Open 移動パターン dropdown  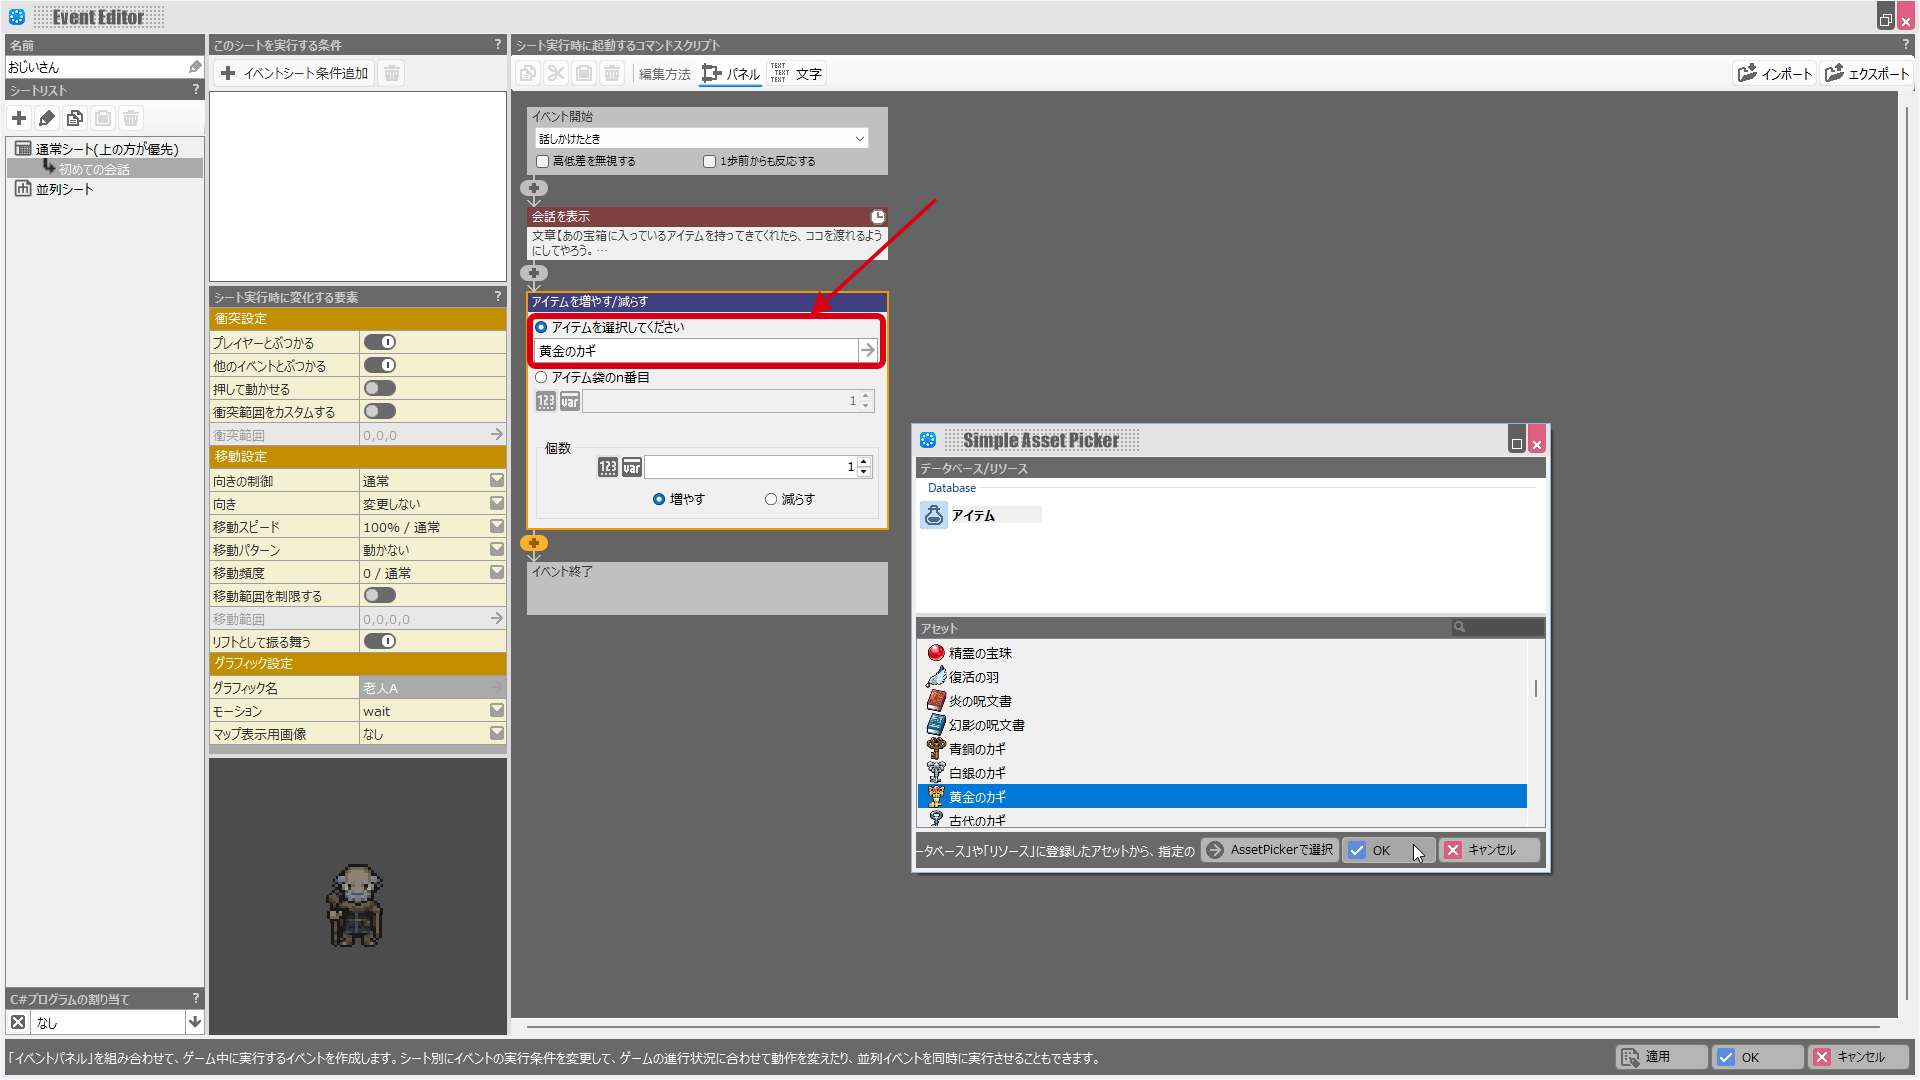[497, 549]
